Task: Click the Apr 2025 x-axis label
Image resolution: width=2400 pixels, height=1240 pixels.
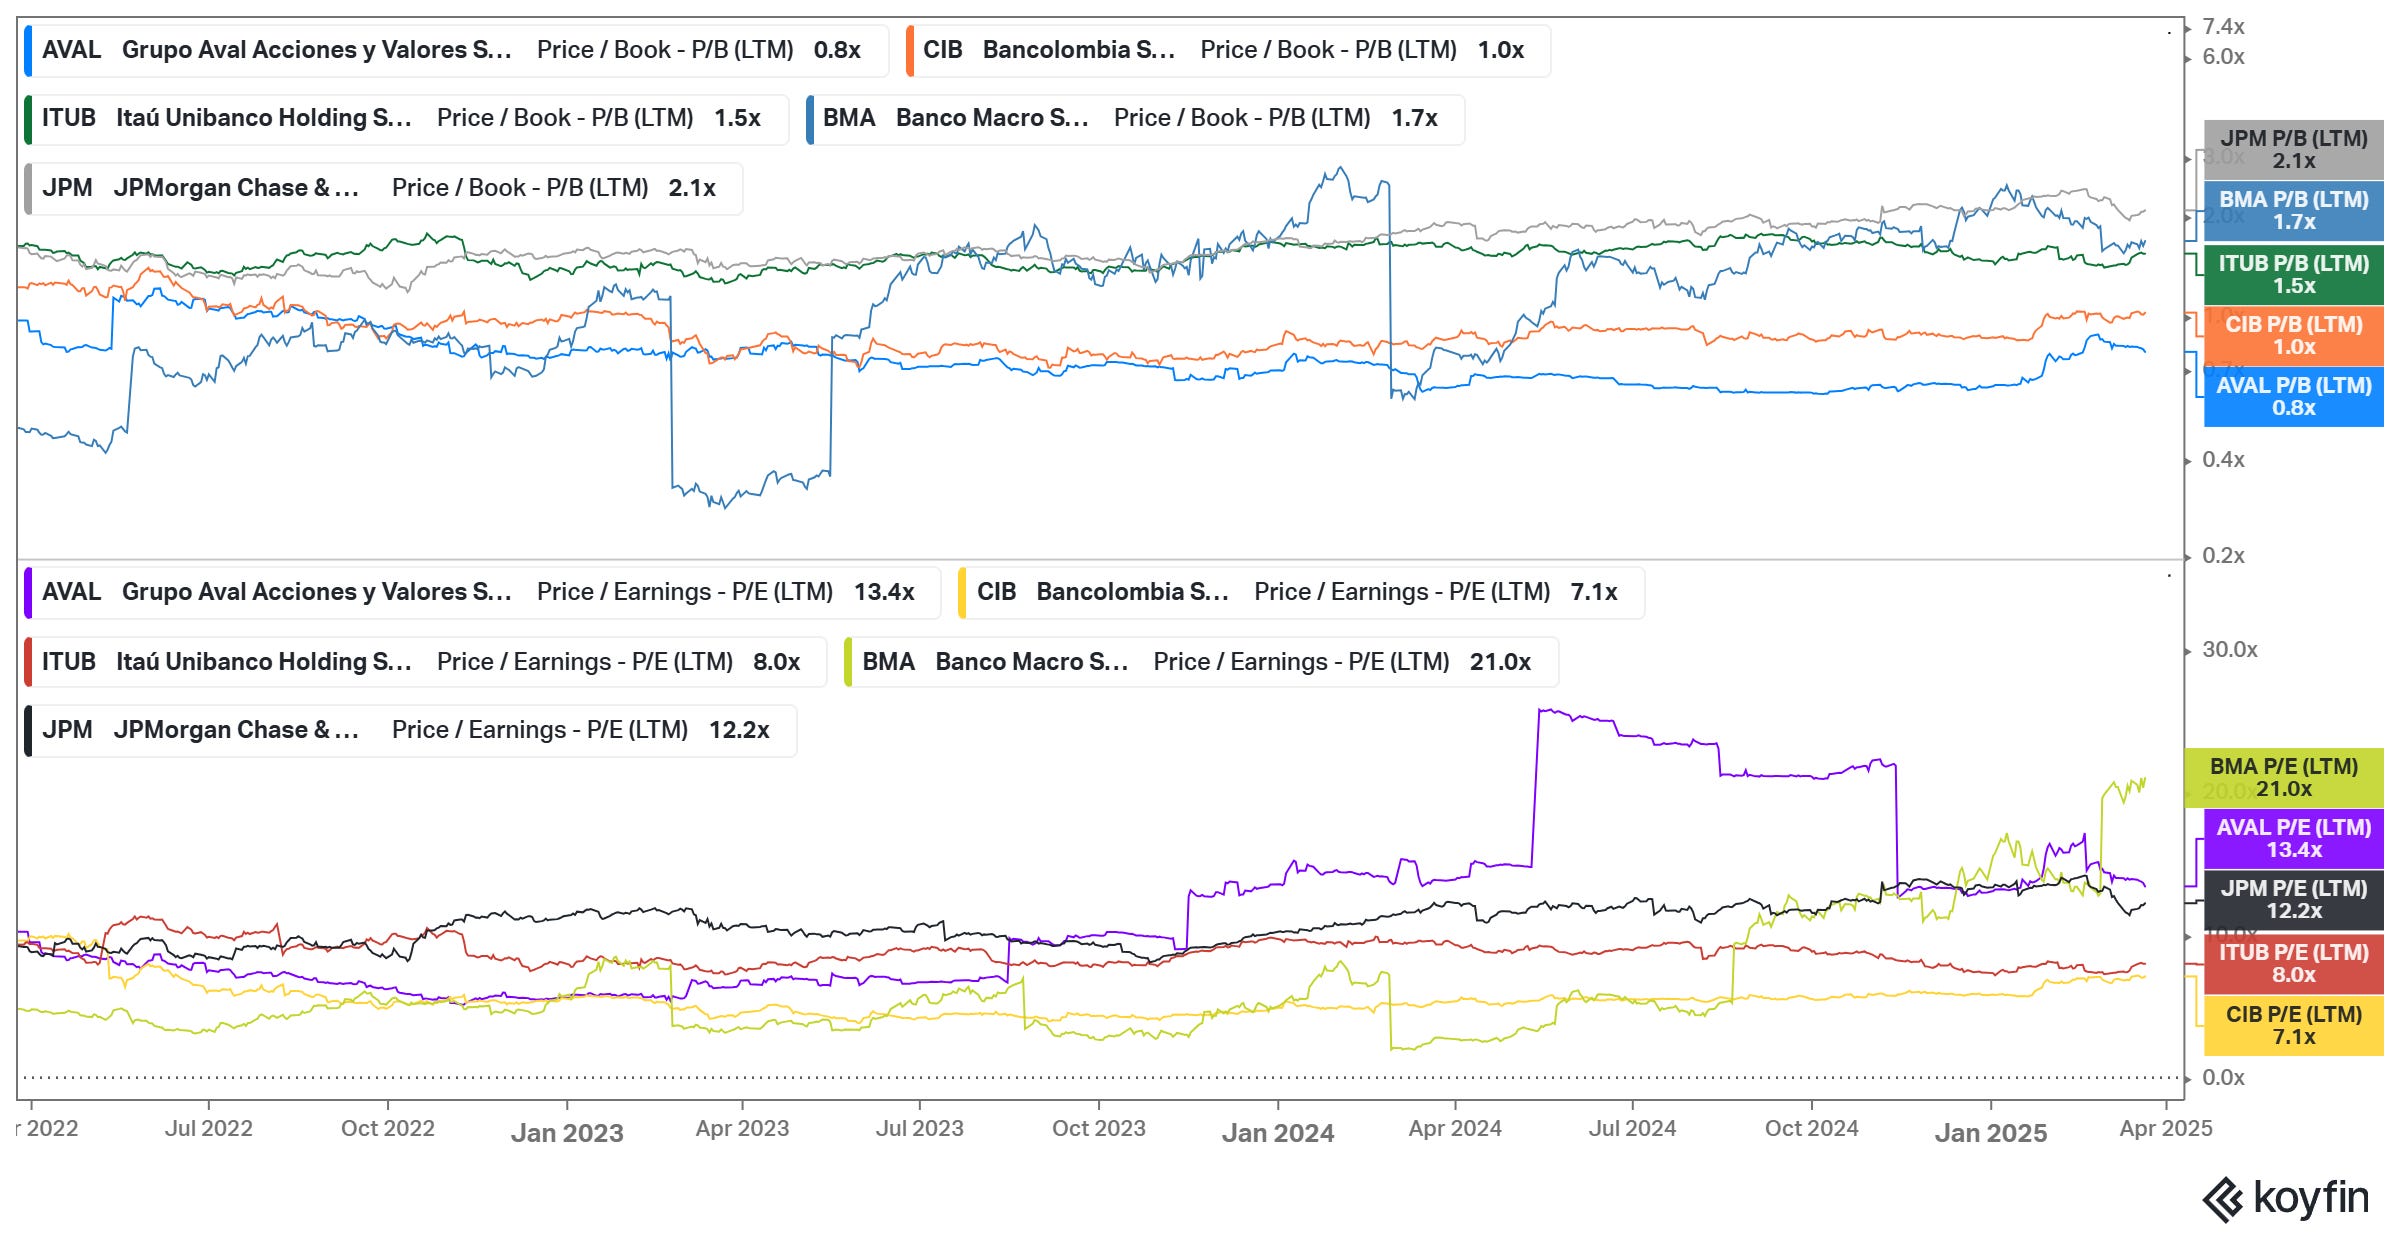Action: click(2166, 1129)
